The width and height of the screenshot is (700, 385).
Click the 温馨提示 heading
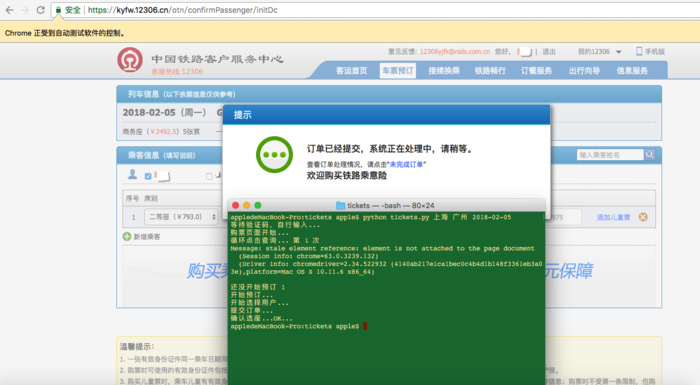click(137, 347)
